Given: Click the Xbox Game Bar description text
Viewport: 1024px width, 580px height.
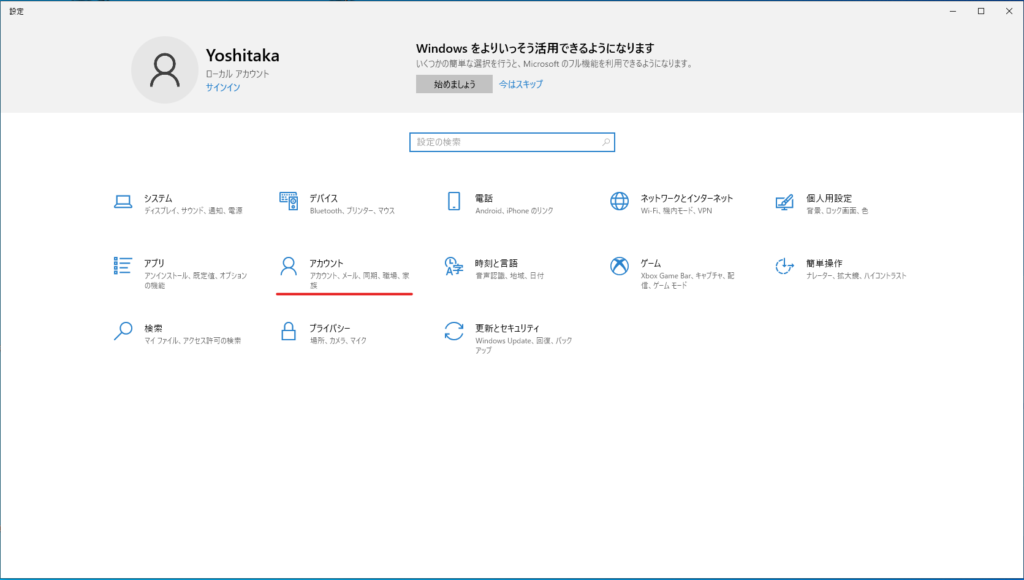Looking at the screenshot, I should 687,280.
